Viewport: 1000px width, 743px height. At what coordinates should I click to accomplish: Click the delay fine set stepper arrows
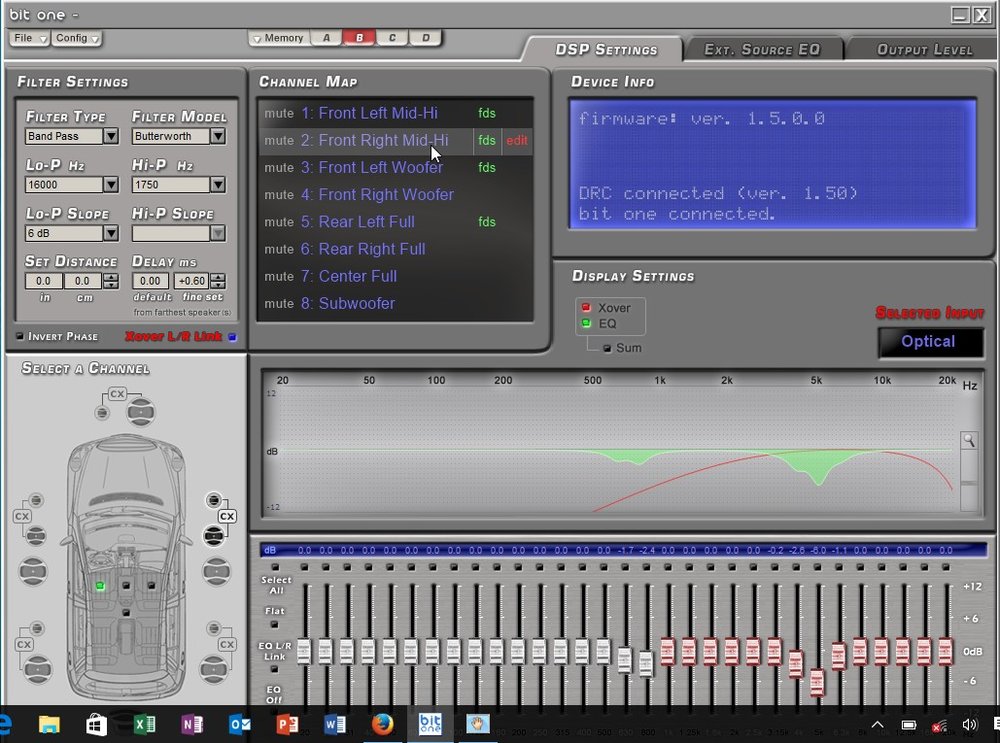coord(218,281)
